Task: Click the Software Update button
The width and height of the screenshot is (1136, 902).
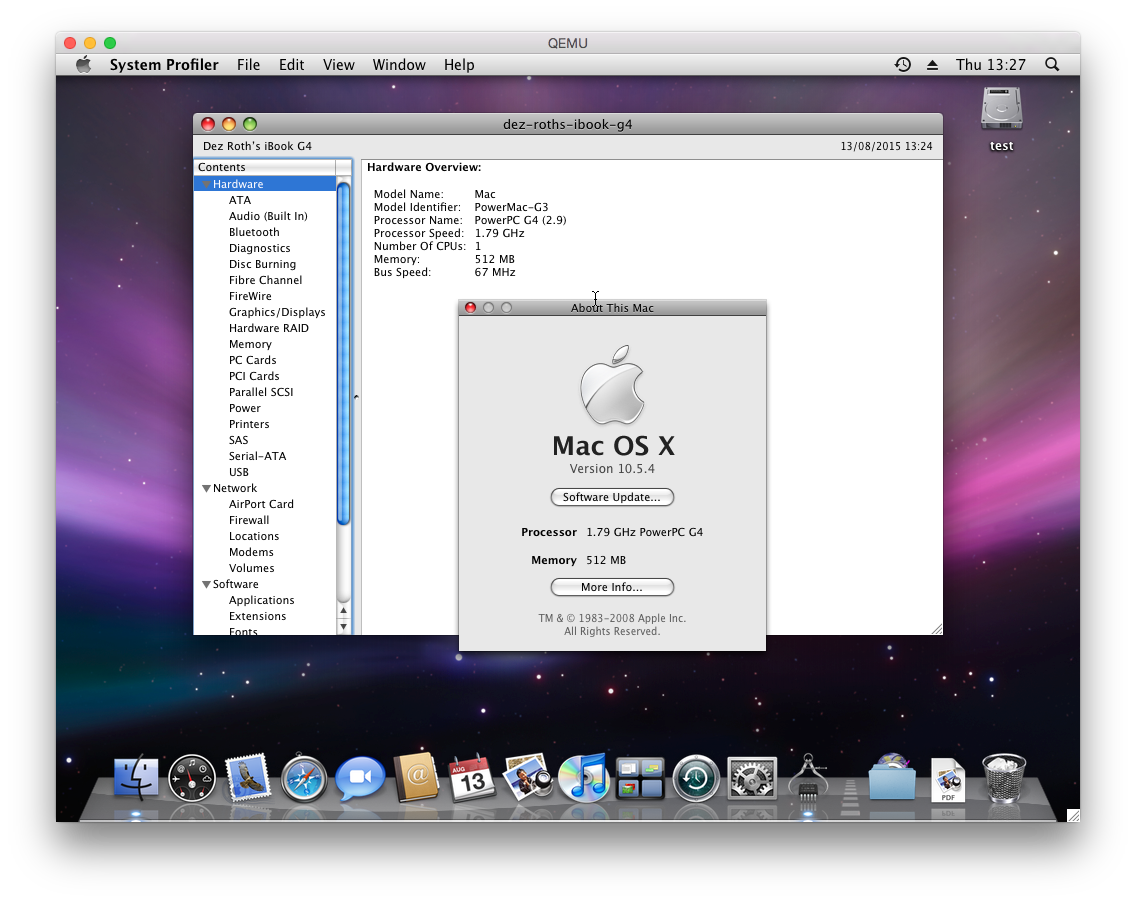Action: [612, 497]
